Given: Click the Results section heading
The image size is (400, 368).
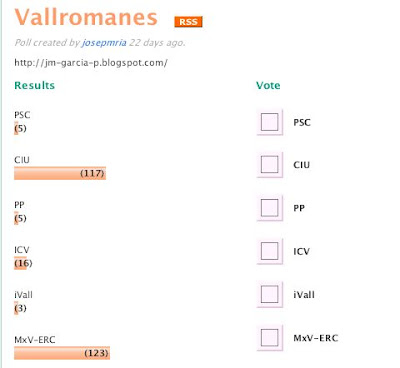Looking at the screenshot, I should coord(35,85).
